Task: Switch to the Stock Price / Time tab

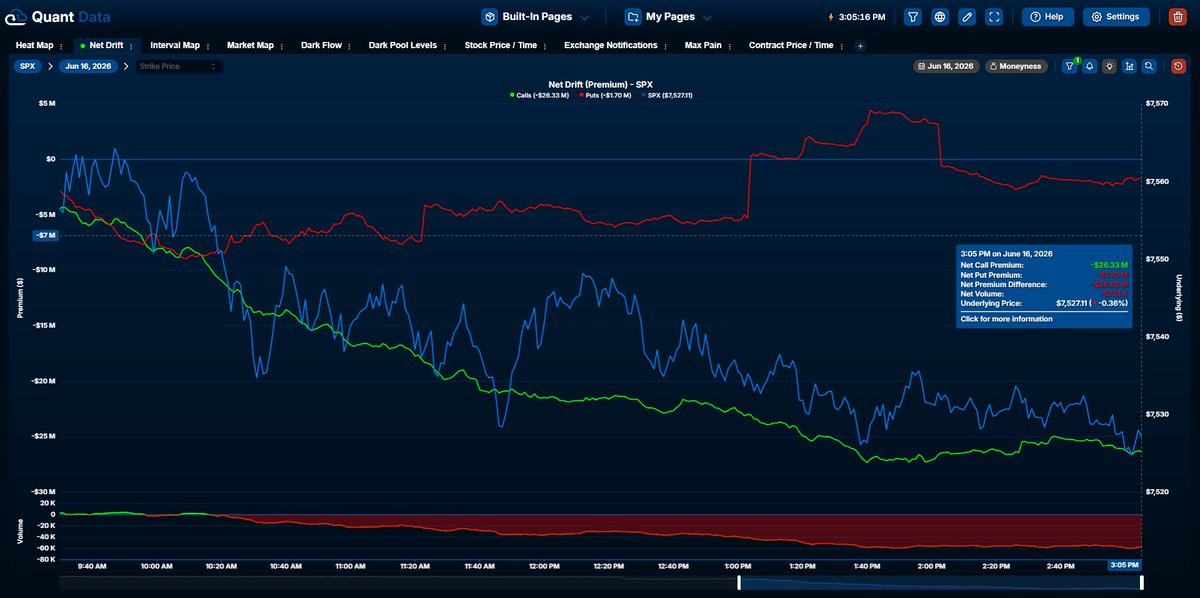Action: click(501, 45)
